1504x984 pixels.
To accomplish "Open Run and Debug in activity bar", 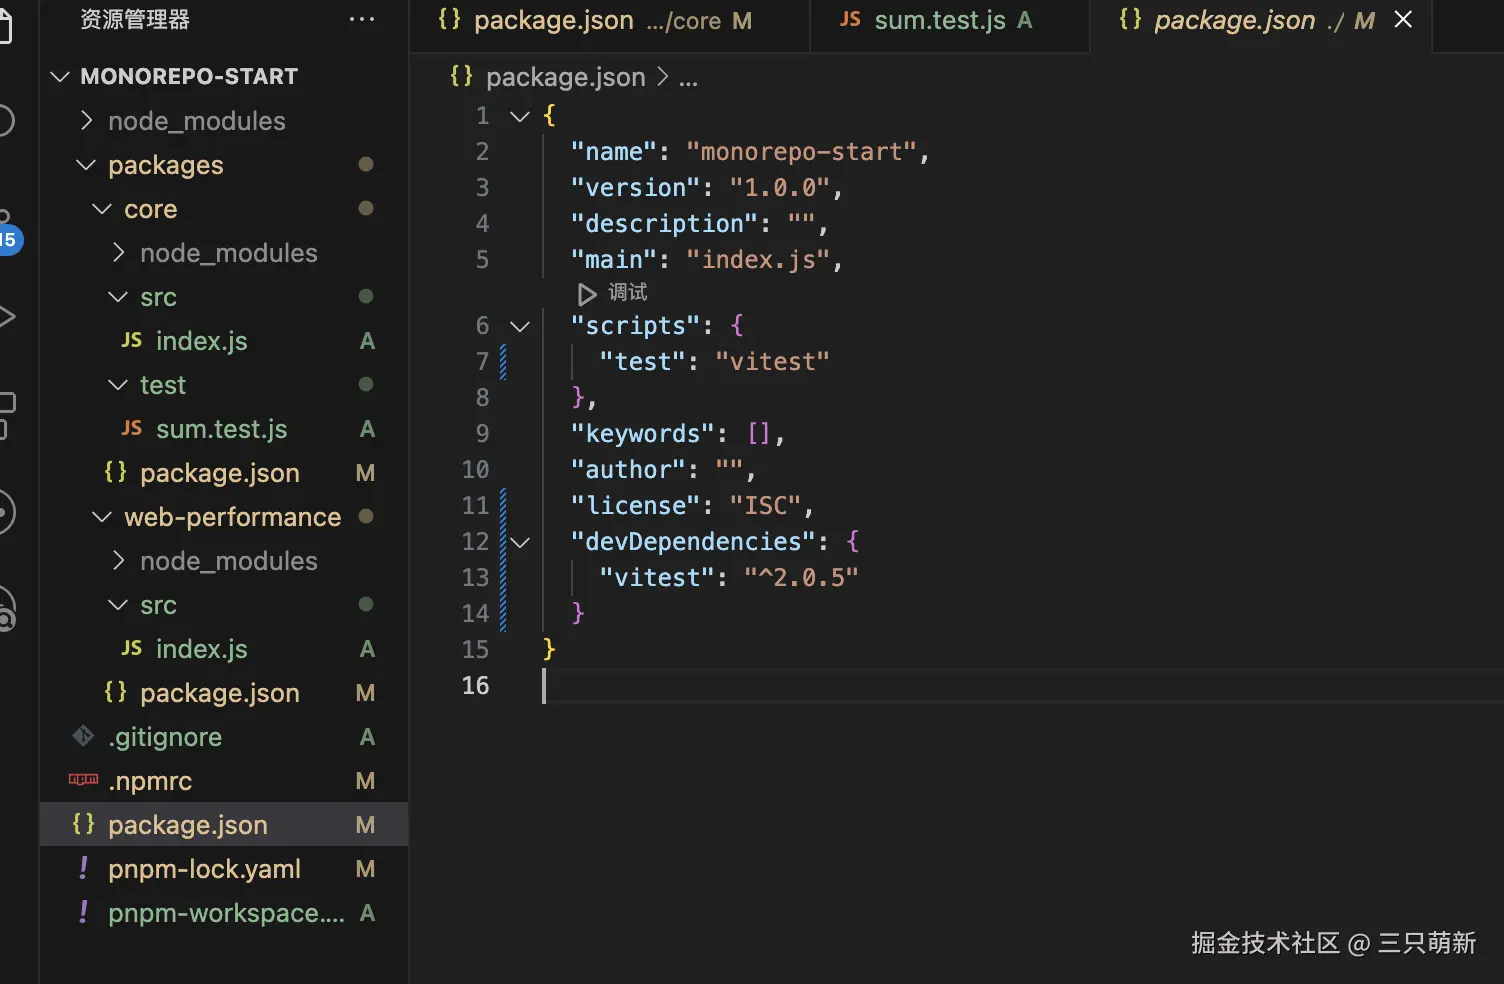I will pyautogui.click(x=7, y=317).
